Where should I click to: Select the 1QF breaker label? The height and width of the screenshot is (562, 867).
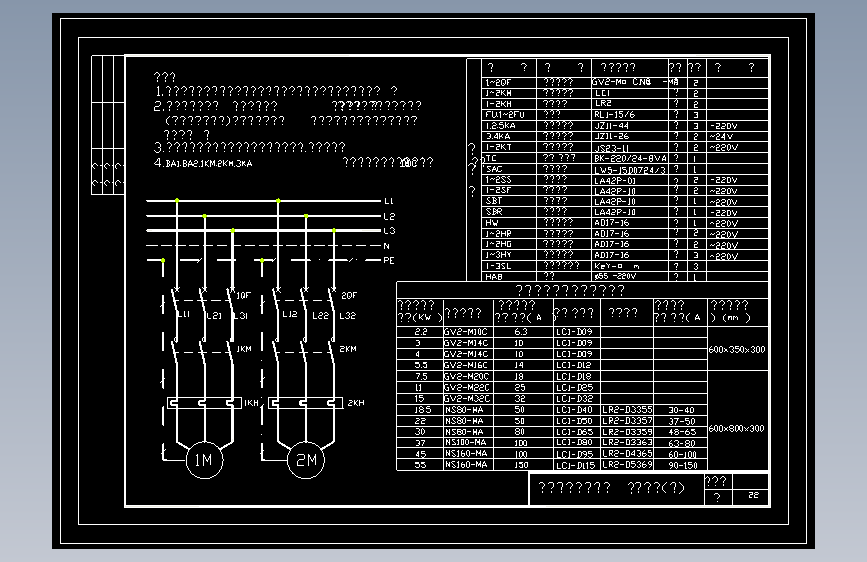pyautogui.click(x=243, y=295)
